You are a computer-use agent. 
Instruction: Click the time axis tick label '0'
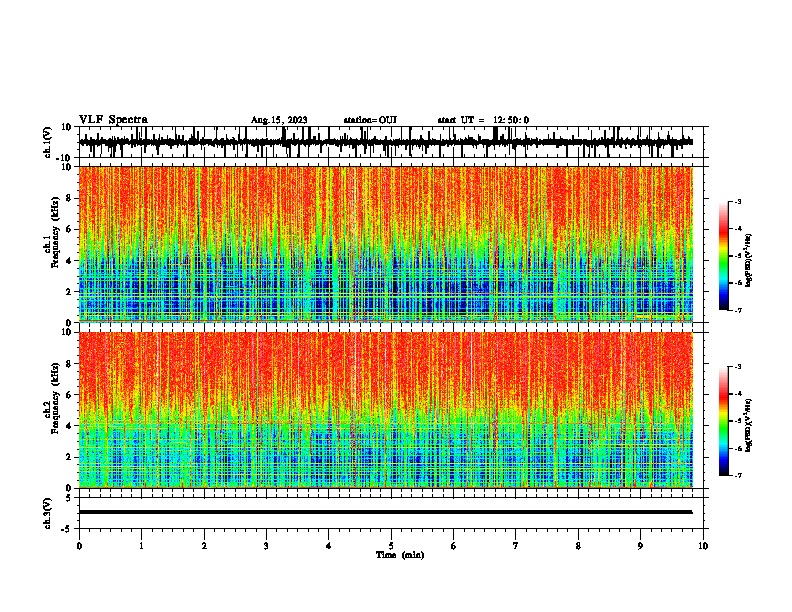[79, 546]
